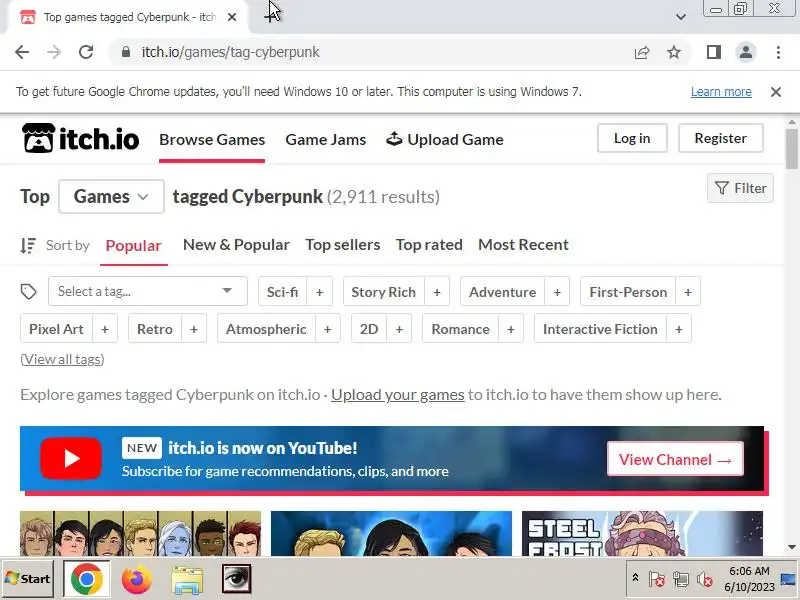Click the YouTube play logo in banner

(x=71, y=459)
